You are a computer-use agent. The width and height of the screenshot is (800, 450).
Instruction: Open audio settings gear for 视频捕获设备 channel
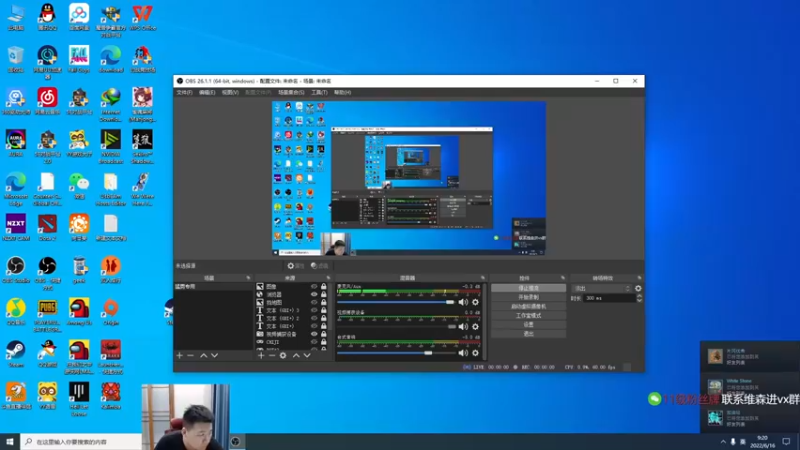click(x=476, y=327)
